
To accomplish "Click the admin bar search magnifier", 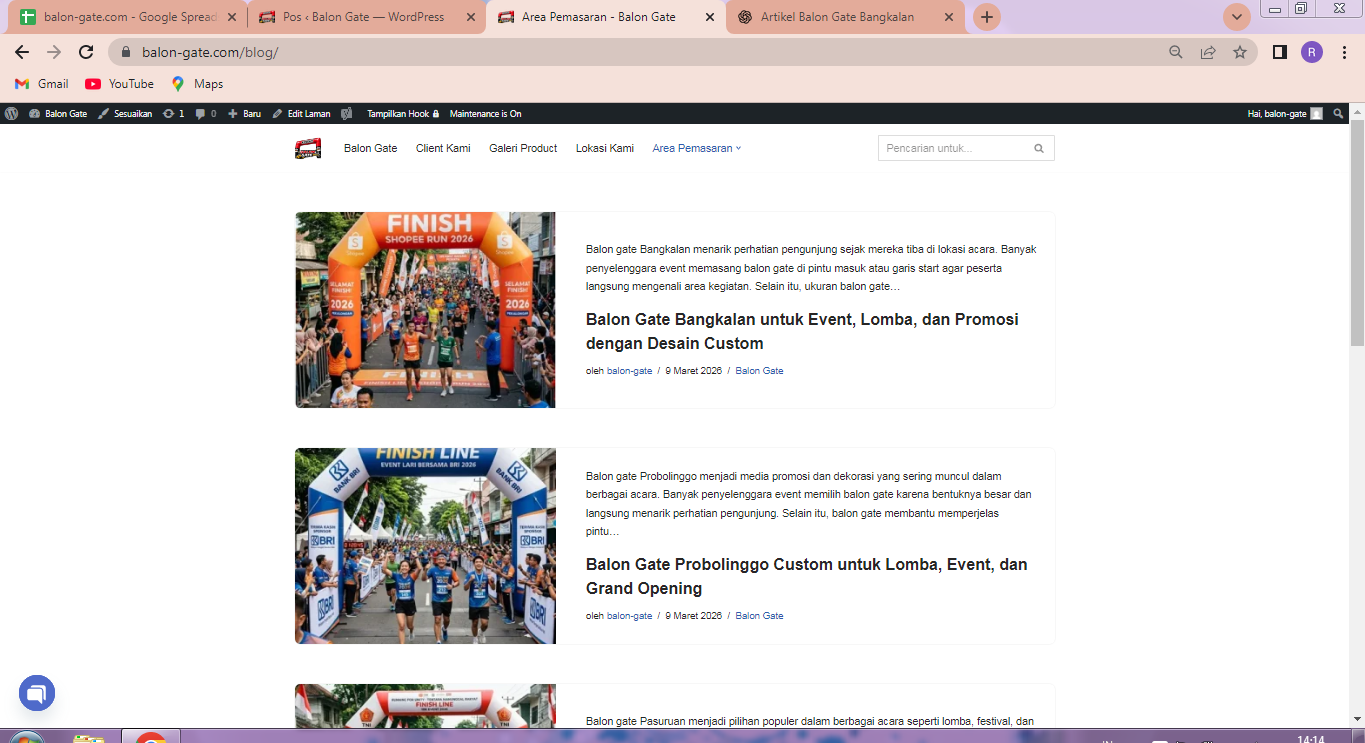I will [1339, 114].
